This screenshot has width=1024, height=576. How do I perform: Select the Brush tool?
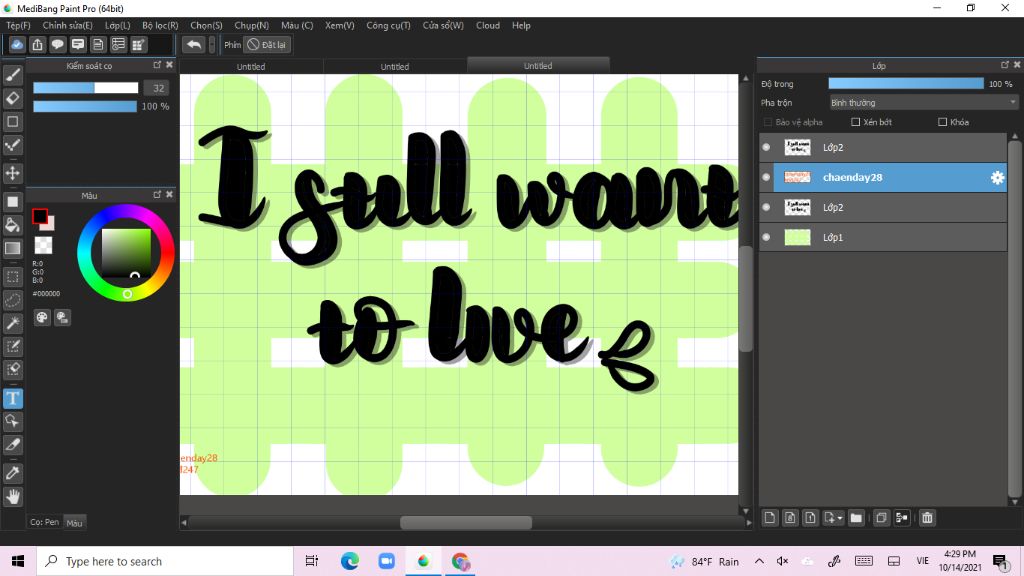pyautogui.click(x=13, y=75)
